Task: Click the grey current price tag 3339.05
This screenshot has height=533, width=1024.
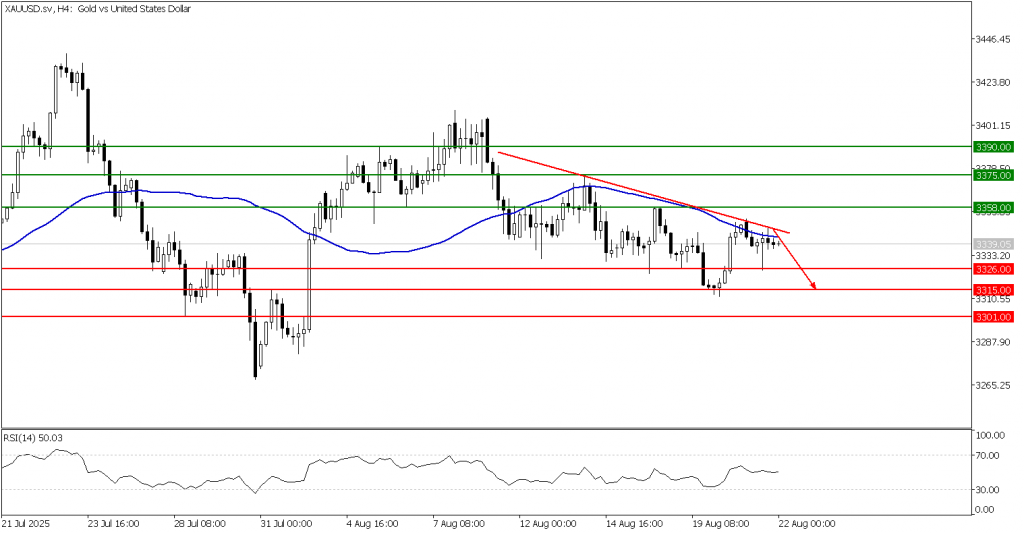Action: click(x=994, y=243)
